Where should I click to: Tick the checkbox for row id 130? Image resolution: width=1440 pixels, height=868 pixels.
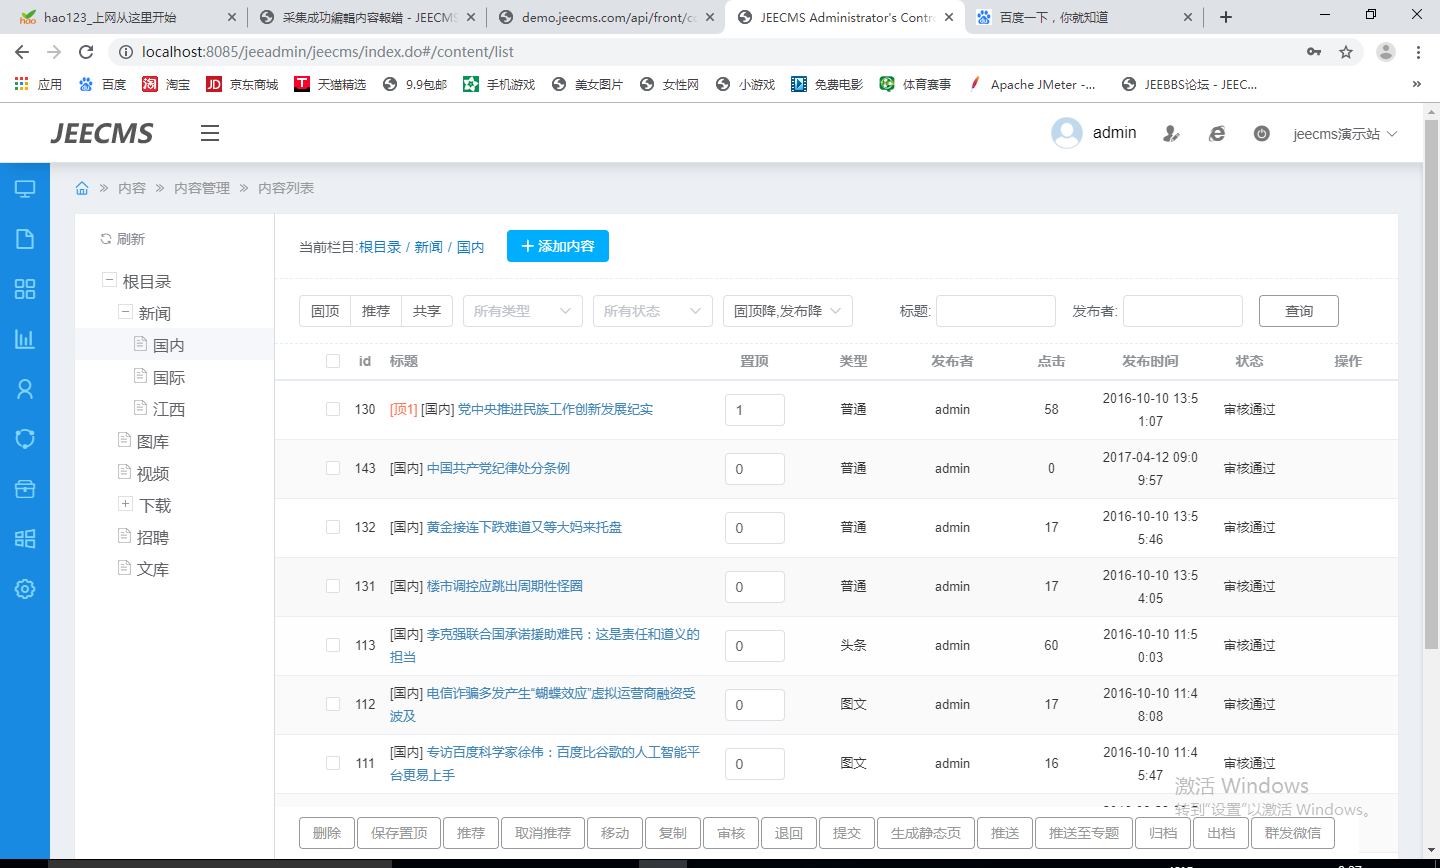coord(333,409)
